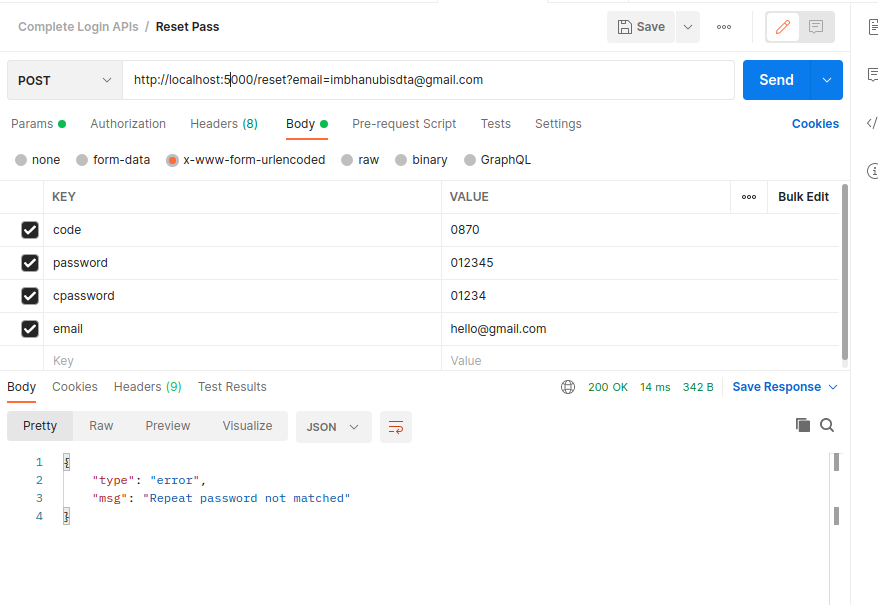Open the Headers (9) response tab
Image resolution: width=878 pixels, height=605 pixels.
tap(147, 386)
